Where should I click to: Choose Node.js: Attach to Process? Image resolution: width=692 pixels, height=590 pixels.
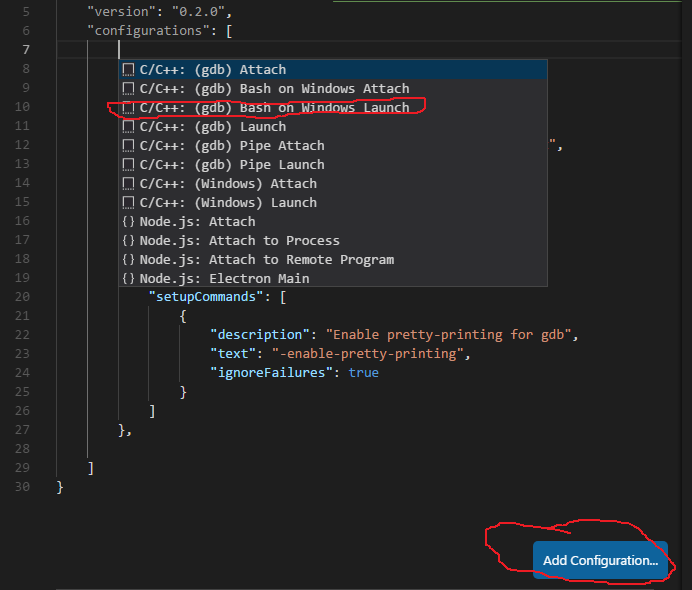point(333,241)
